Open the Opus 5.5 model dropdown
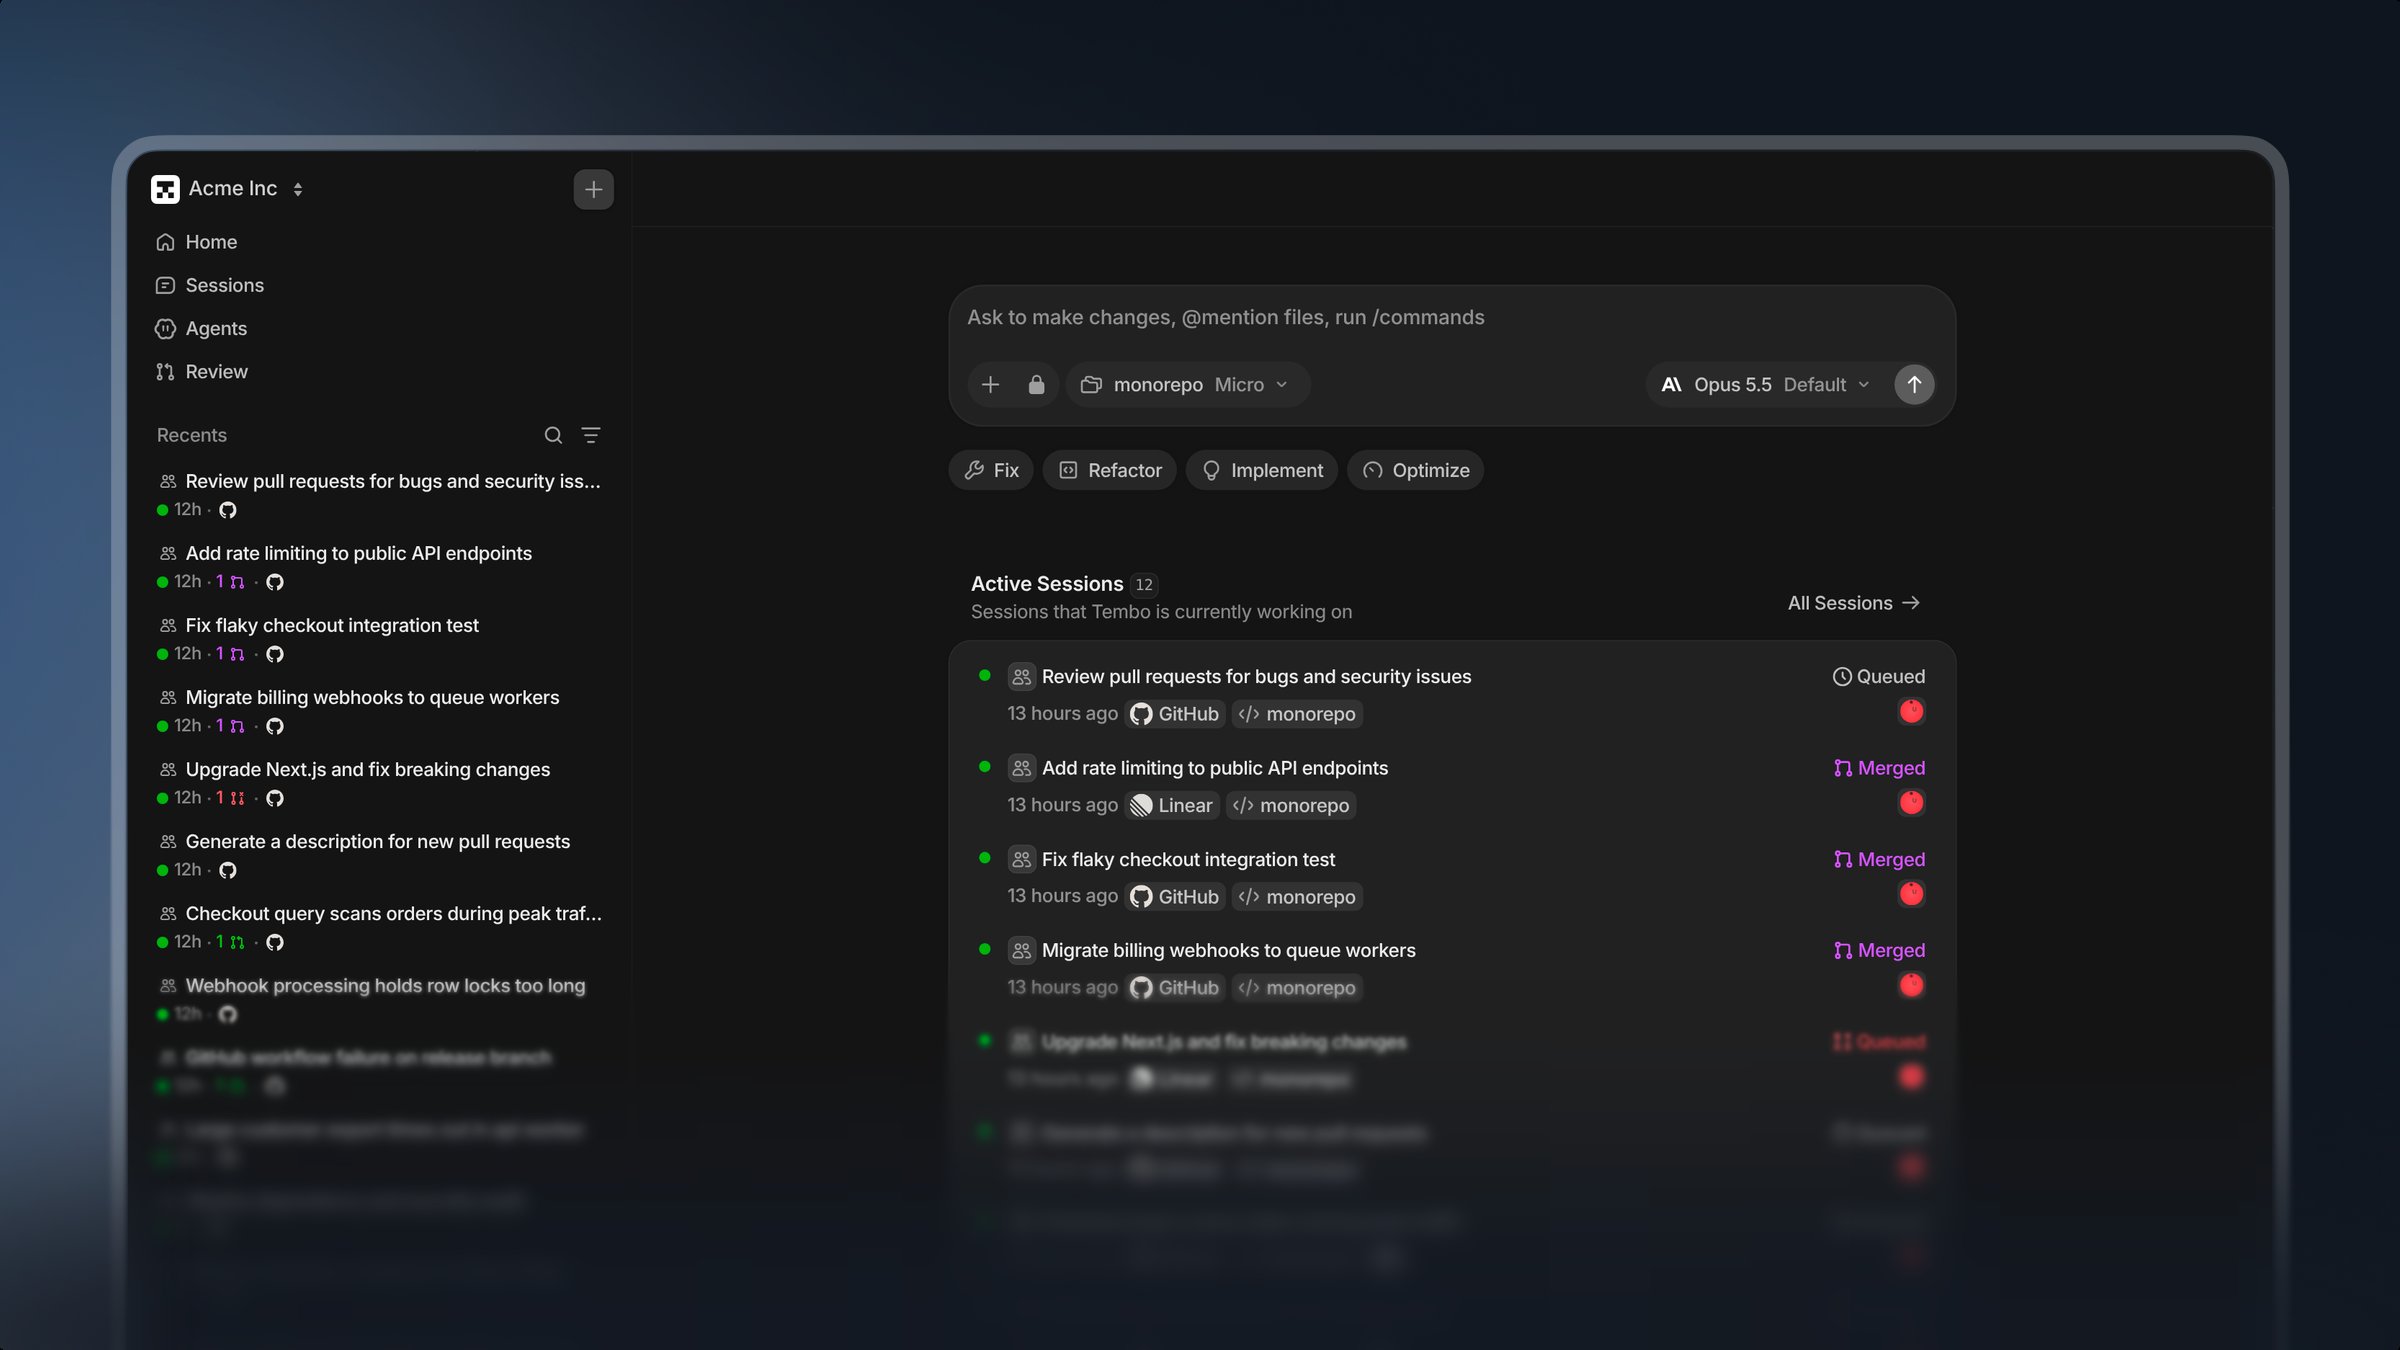The height and width of the screenshot is (1350, 2400). pyautogui.click(x=1765, y=385)
